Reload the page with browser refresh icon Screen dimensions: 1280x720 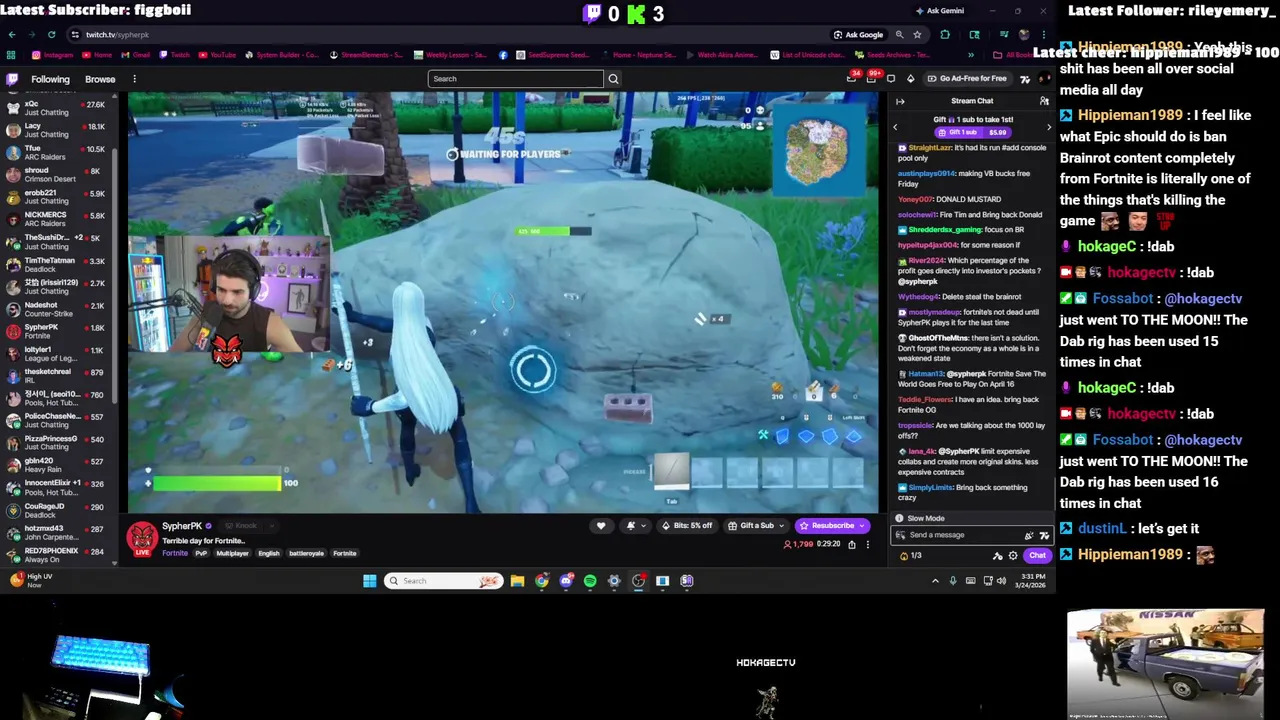(x=54, y=35)
